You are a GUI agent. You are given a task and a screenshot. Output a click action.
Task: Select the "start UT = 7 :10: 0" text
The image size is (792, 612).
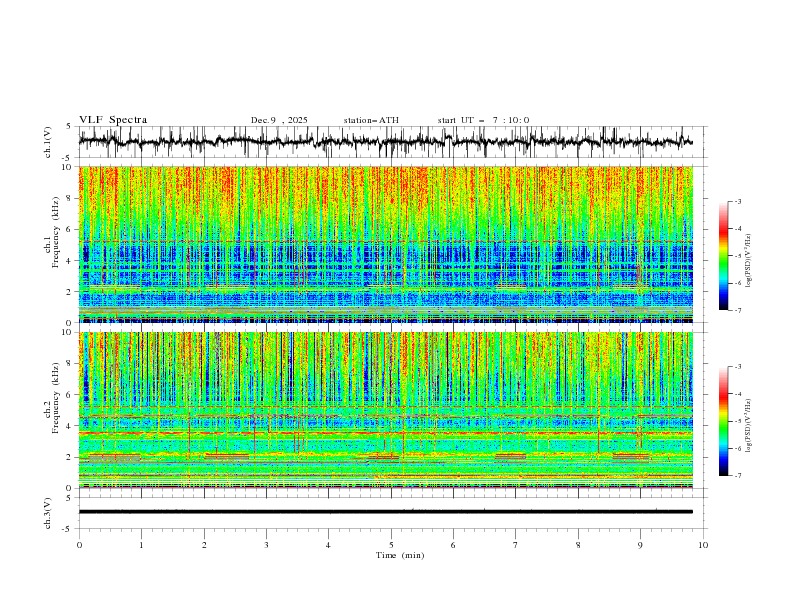483,120
